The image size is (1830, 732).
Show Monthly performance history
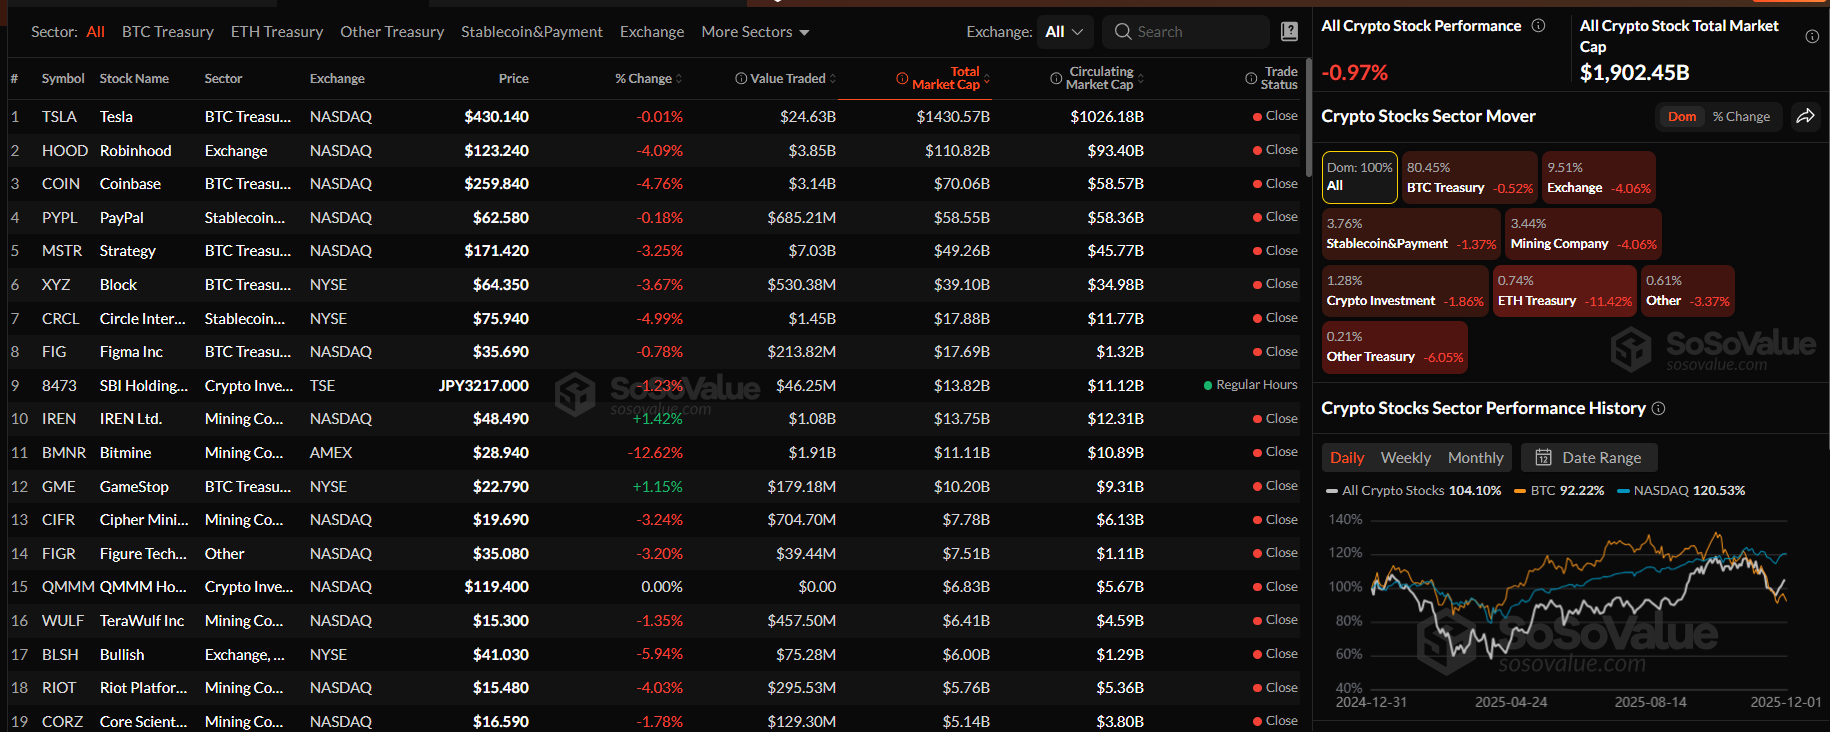[1476, 457]
